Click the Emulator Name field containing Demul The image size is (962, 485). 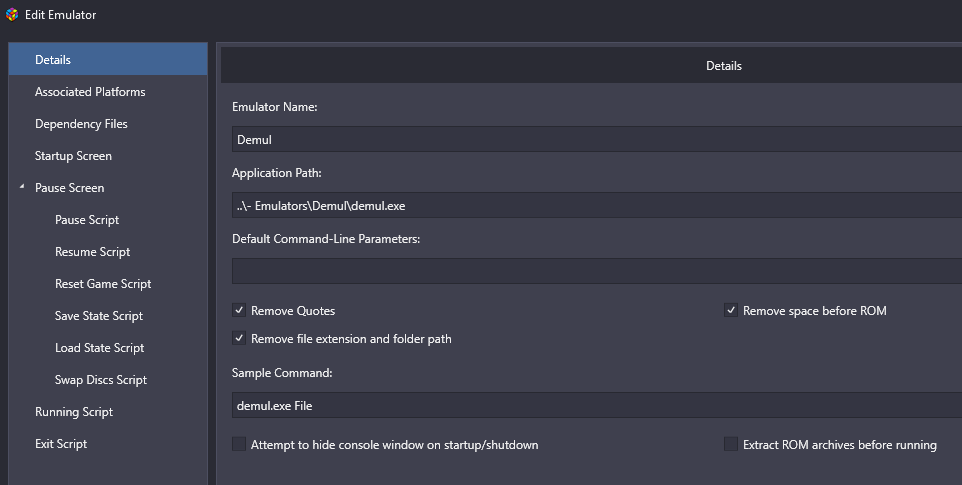596,139
